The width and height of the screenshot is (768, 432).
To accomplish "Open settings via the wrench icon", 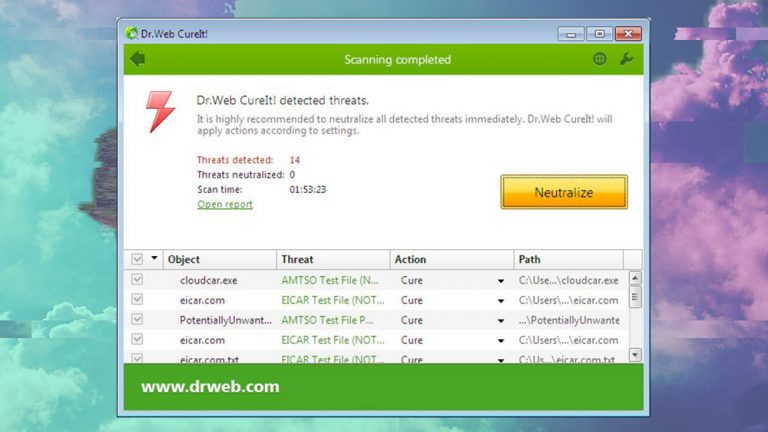I will pyautogui.click(x=626, y=59).
